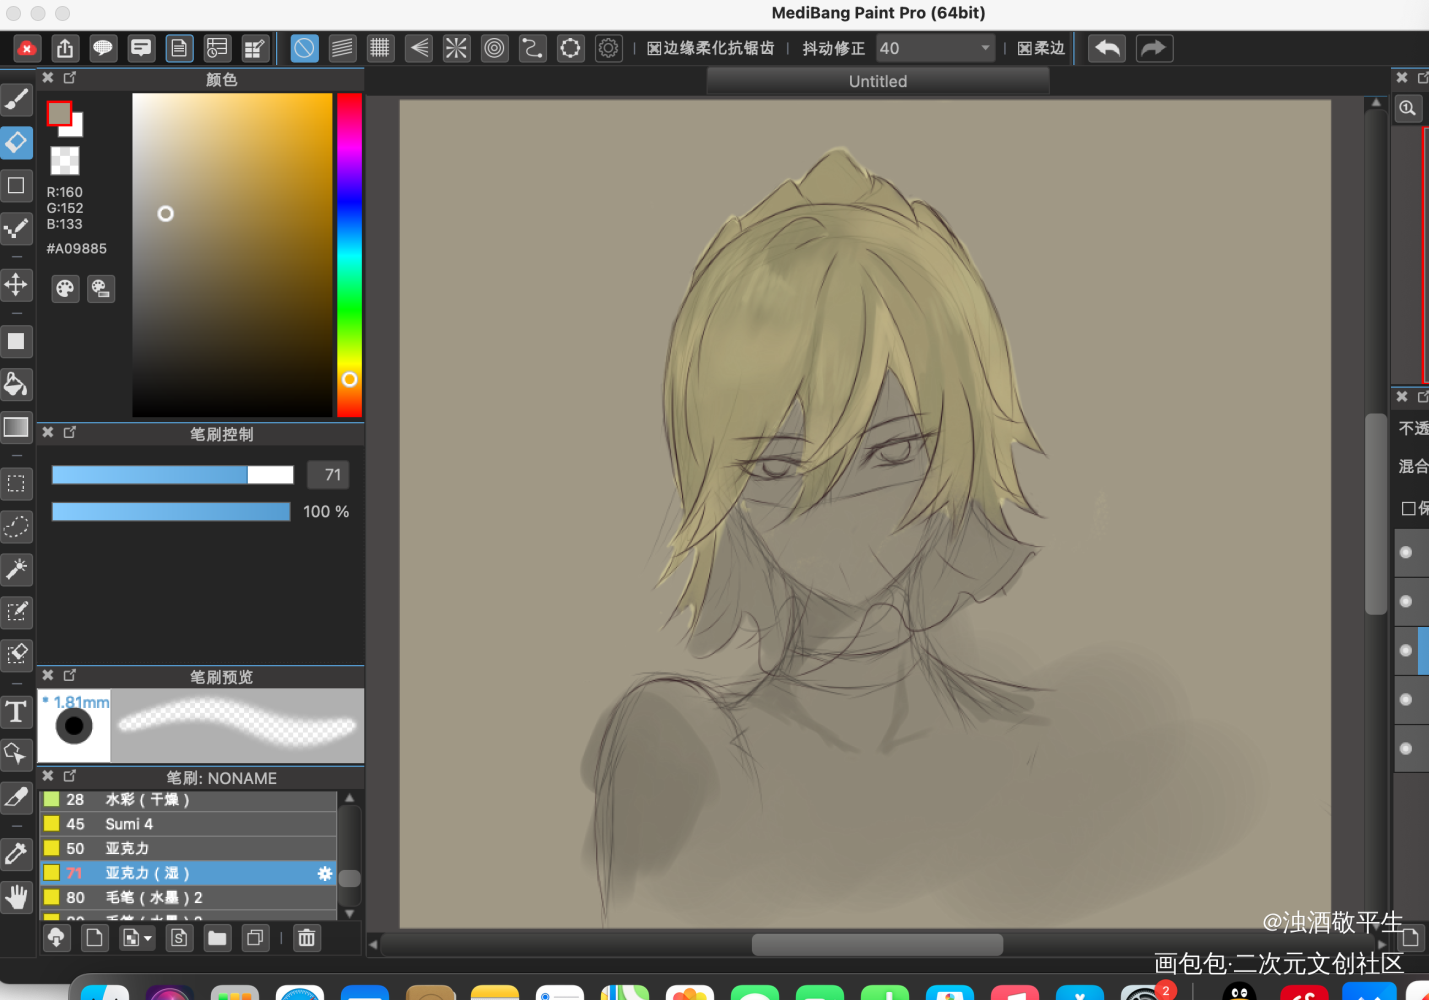This screenshot has width=1429, height=1000.
Task: Click the export/share icon in top toolbar
Action: pyautogui.click(x=65, y=48)
